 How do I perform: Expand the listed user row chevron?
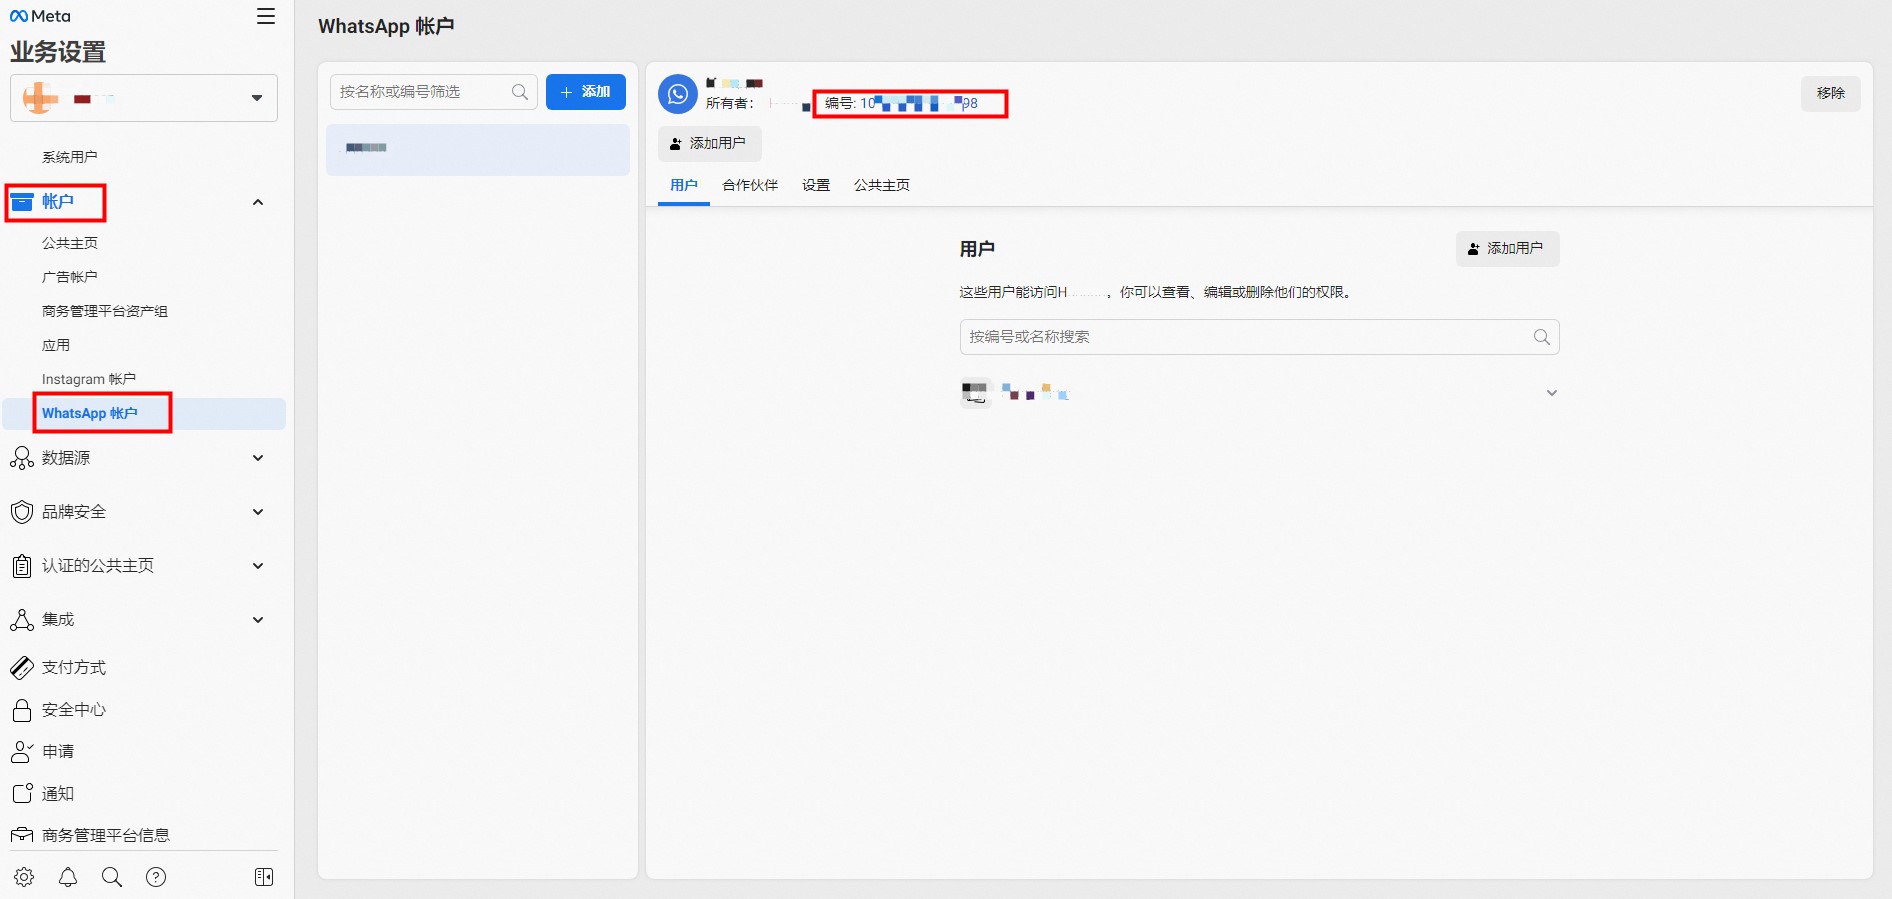click(x=1552, y=393)
